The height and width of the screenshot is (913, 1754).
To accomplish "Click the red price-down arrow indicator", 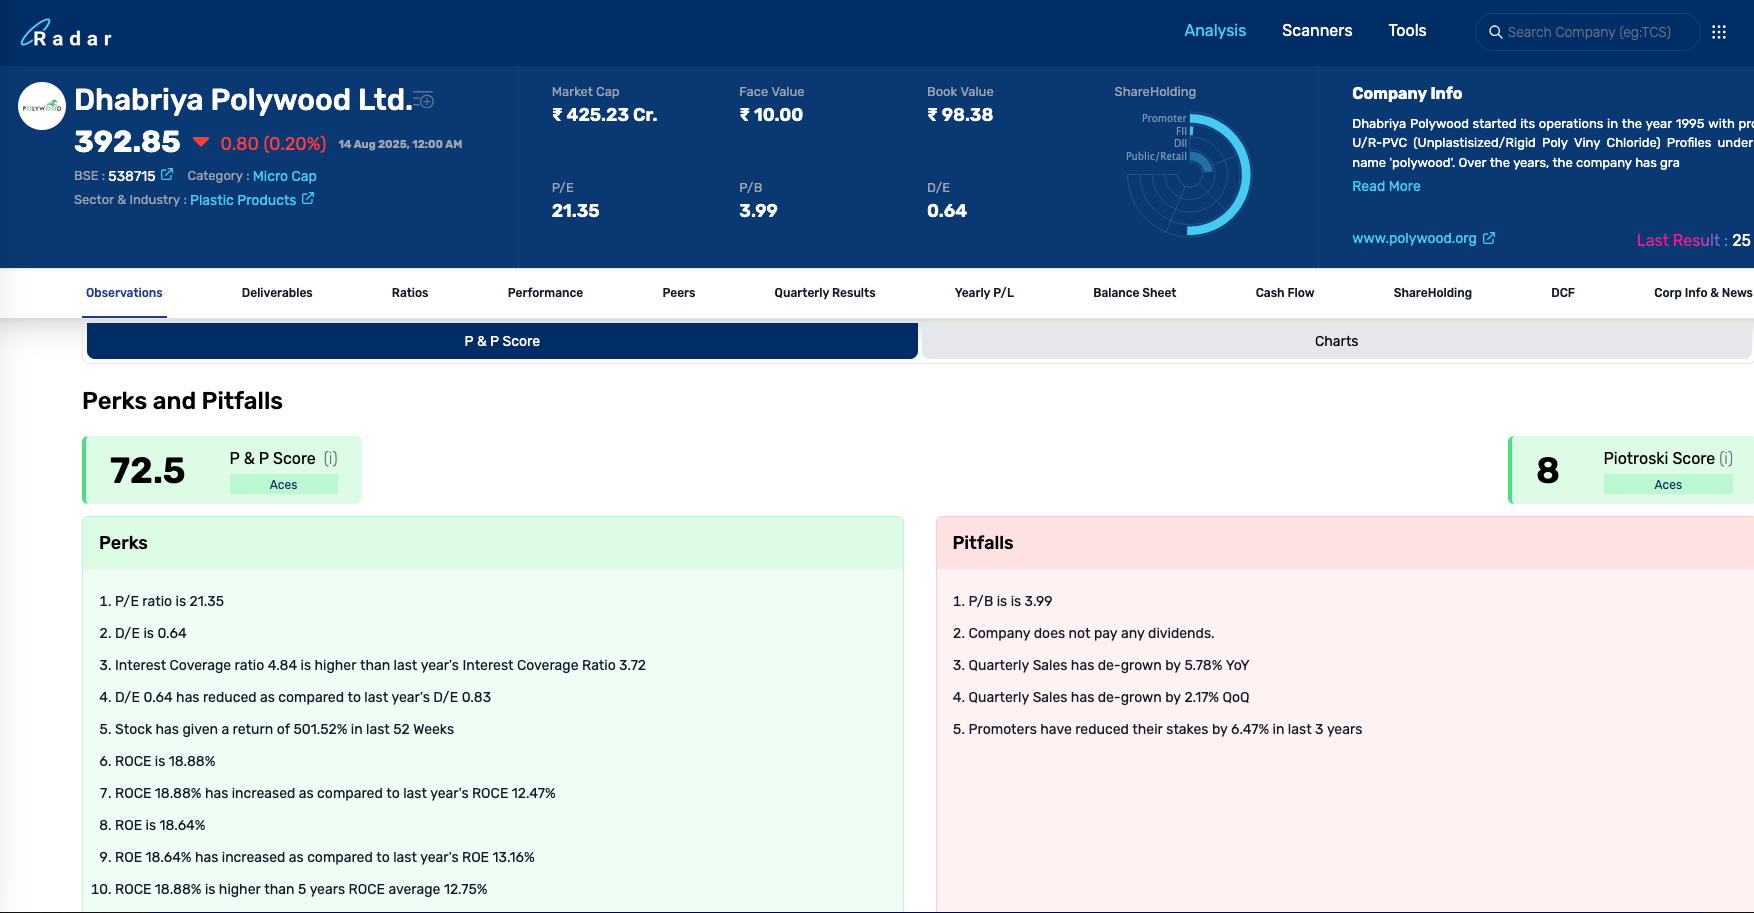I will click(201, 142).
